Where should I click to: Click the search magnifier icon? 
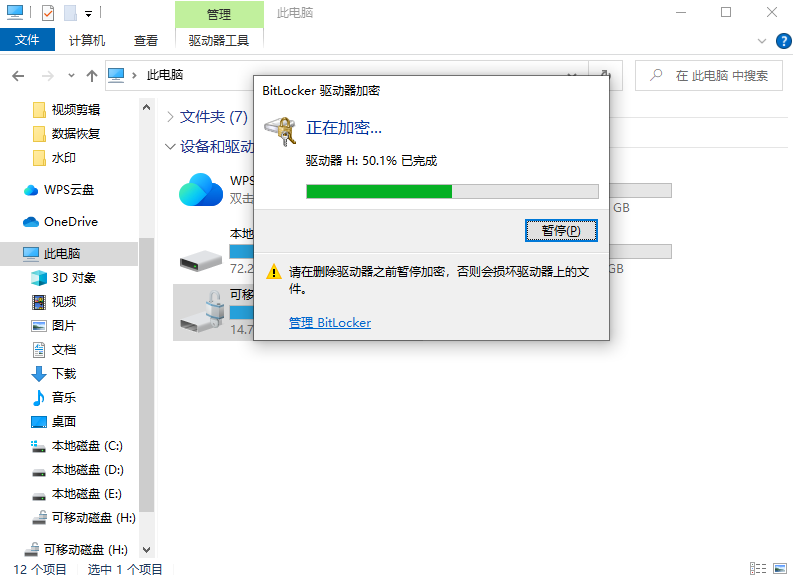[656, 75]
